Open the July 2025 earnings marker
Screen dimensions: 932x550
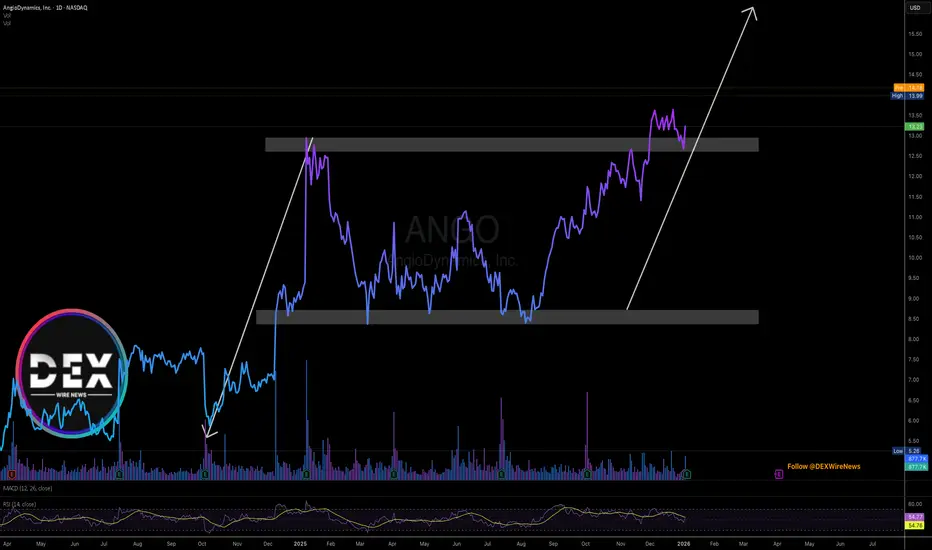[x=502, y=474]
